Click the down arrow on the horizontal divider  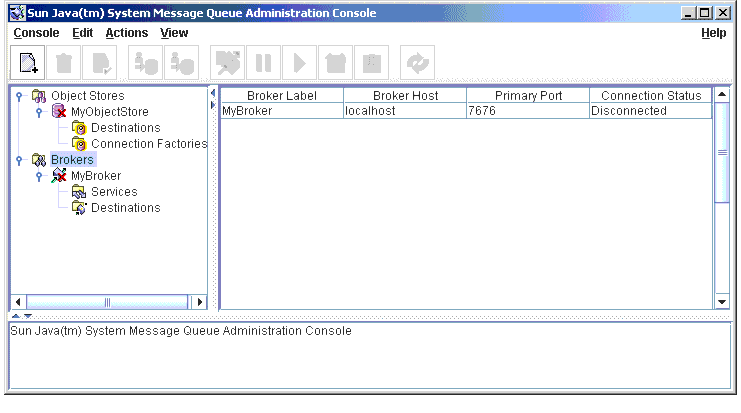(28, 316)
